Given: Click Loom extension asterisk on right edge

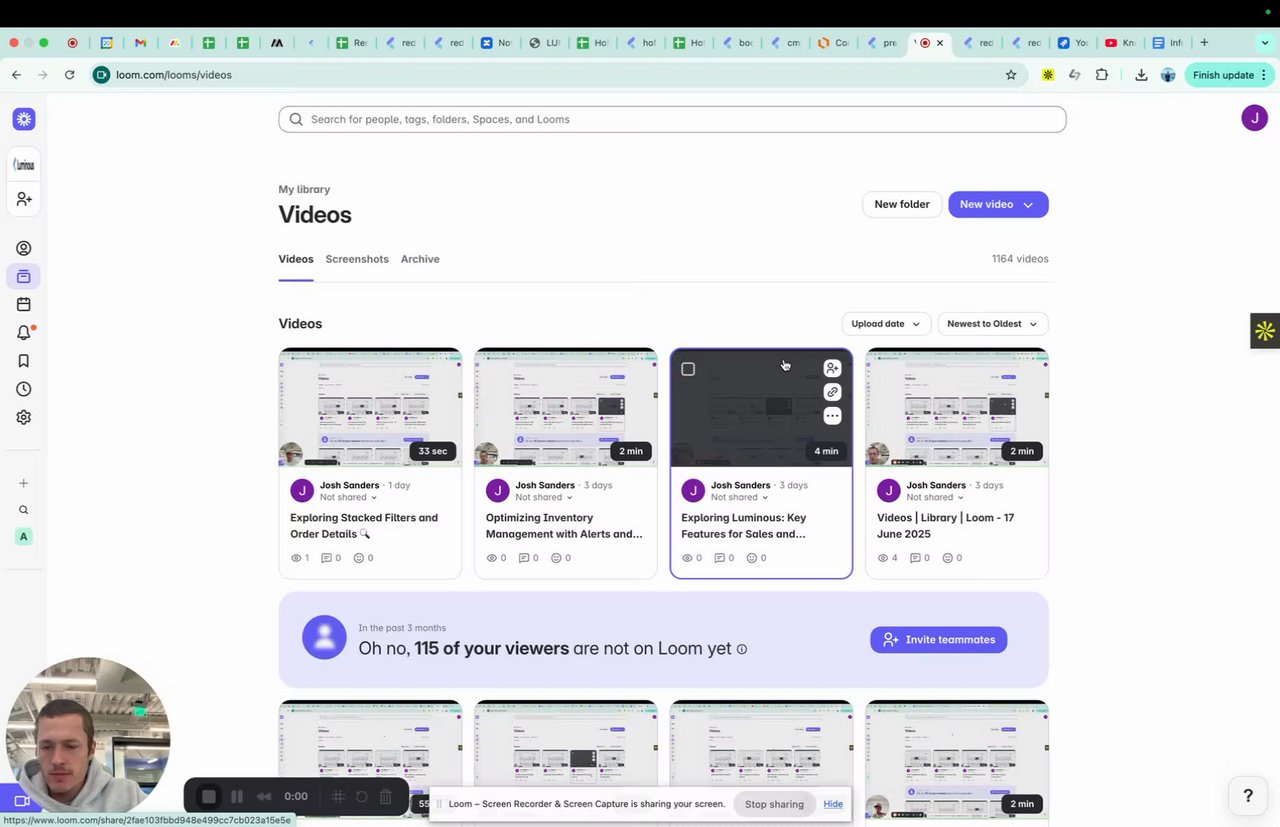Looking at the screenshot, I should pos(1265,331).
